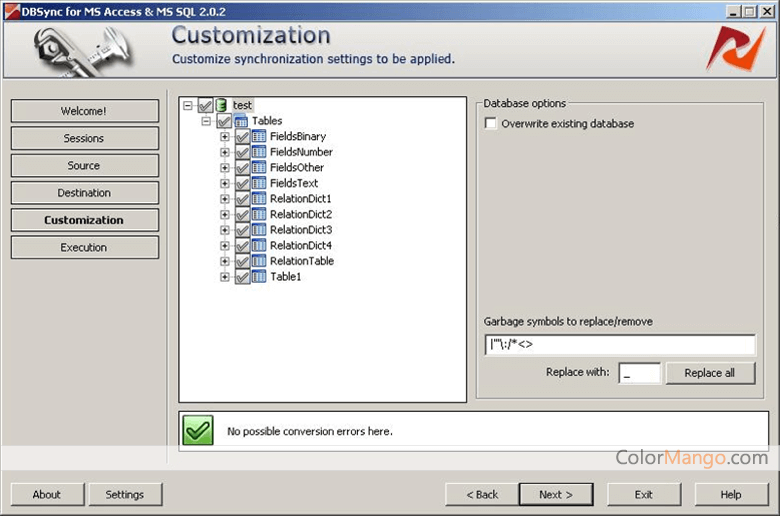
Task: Uncheck the Tables checkbox
Action: 224,121
